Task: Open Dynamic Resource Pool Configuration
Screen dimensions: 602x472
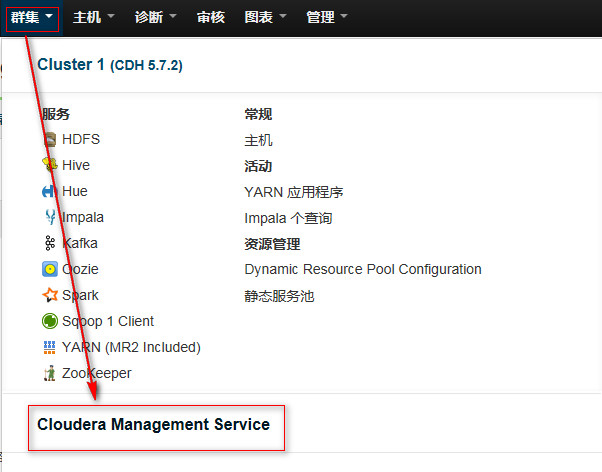Action: (363, 270)
